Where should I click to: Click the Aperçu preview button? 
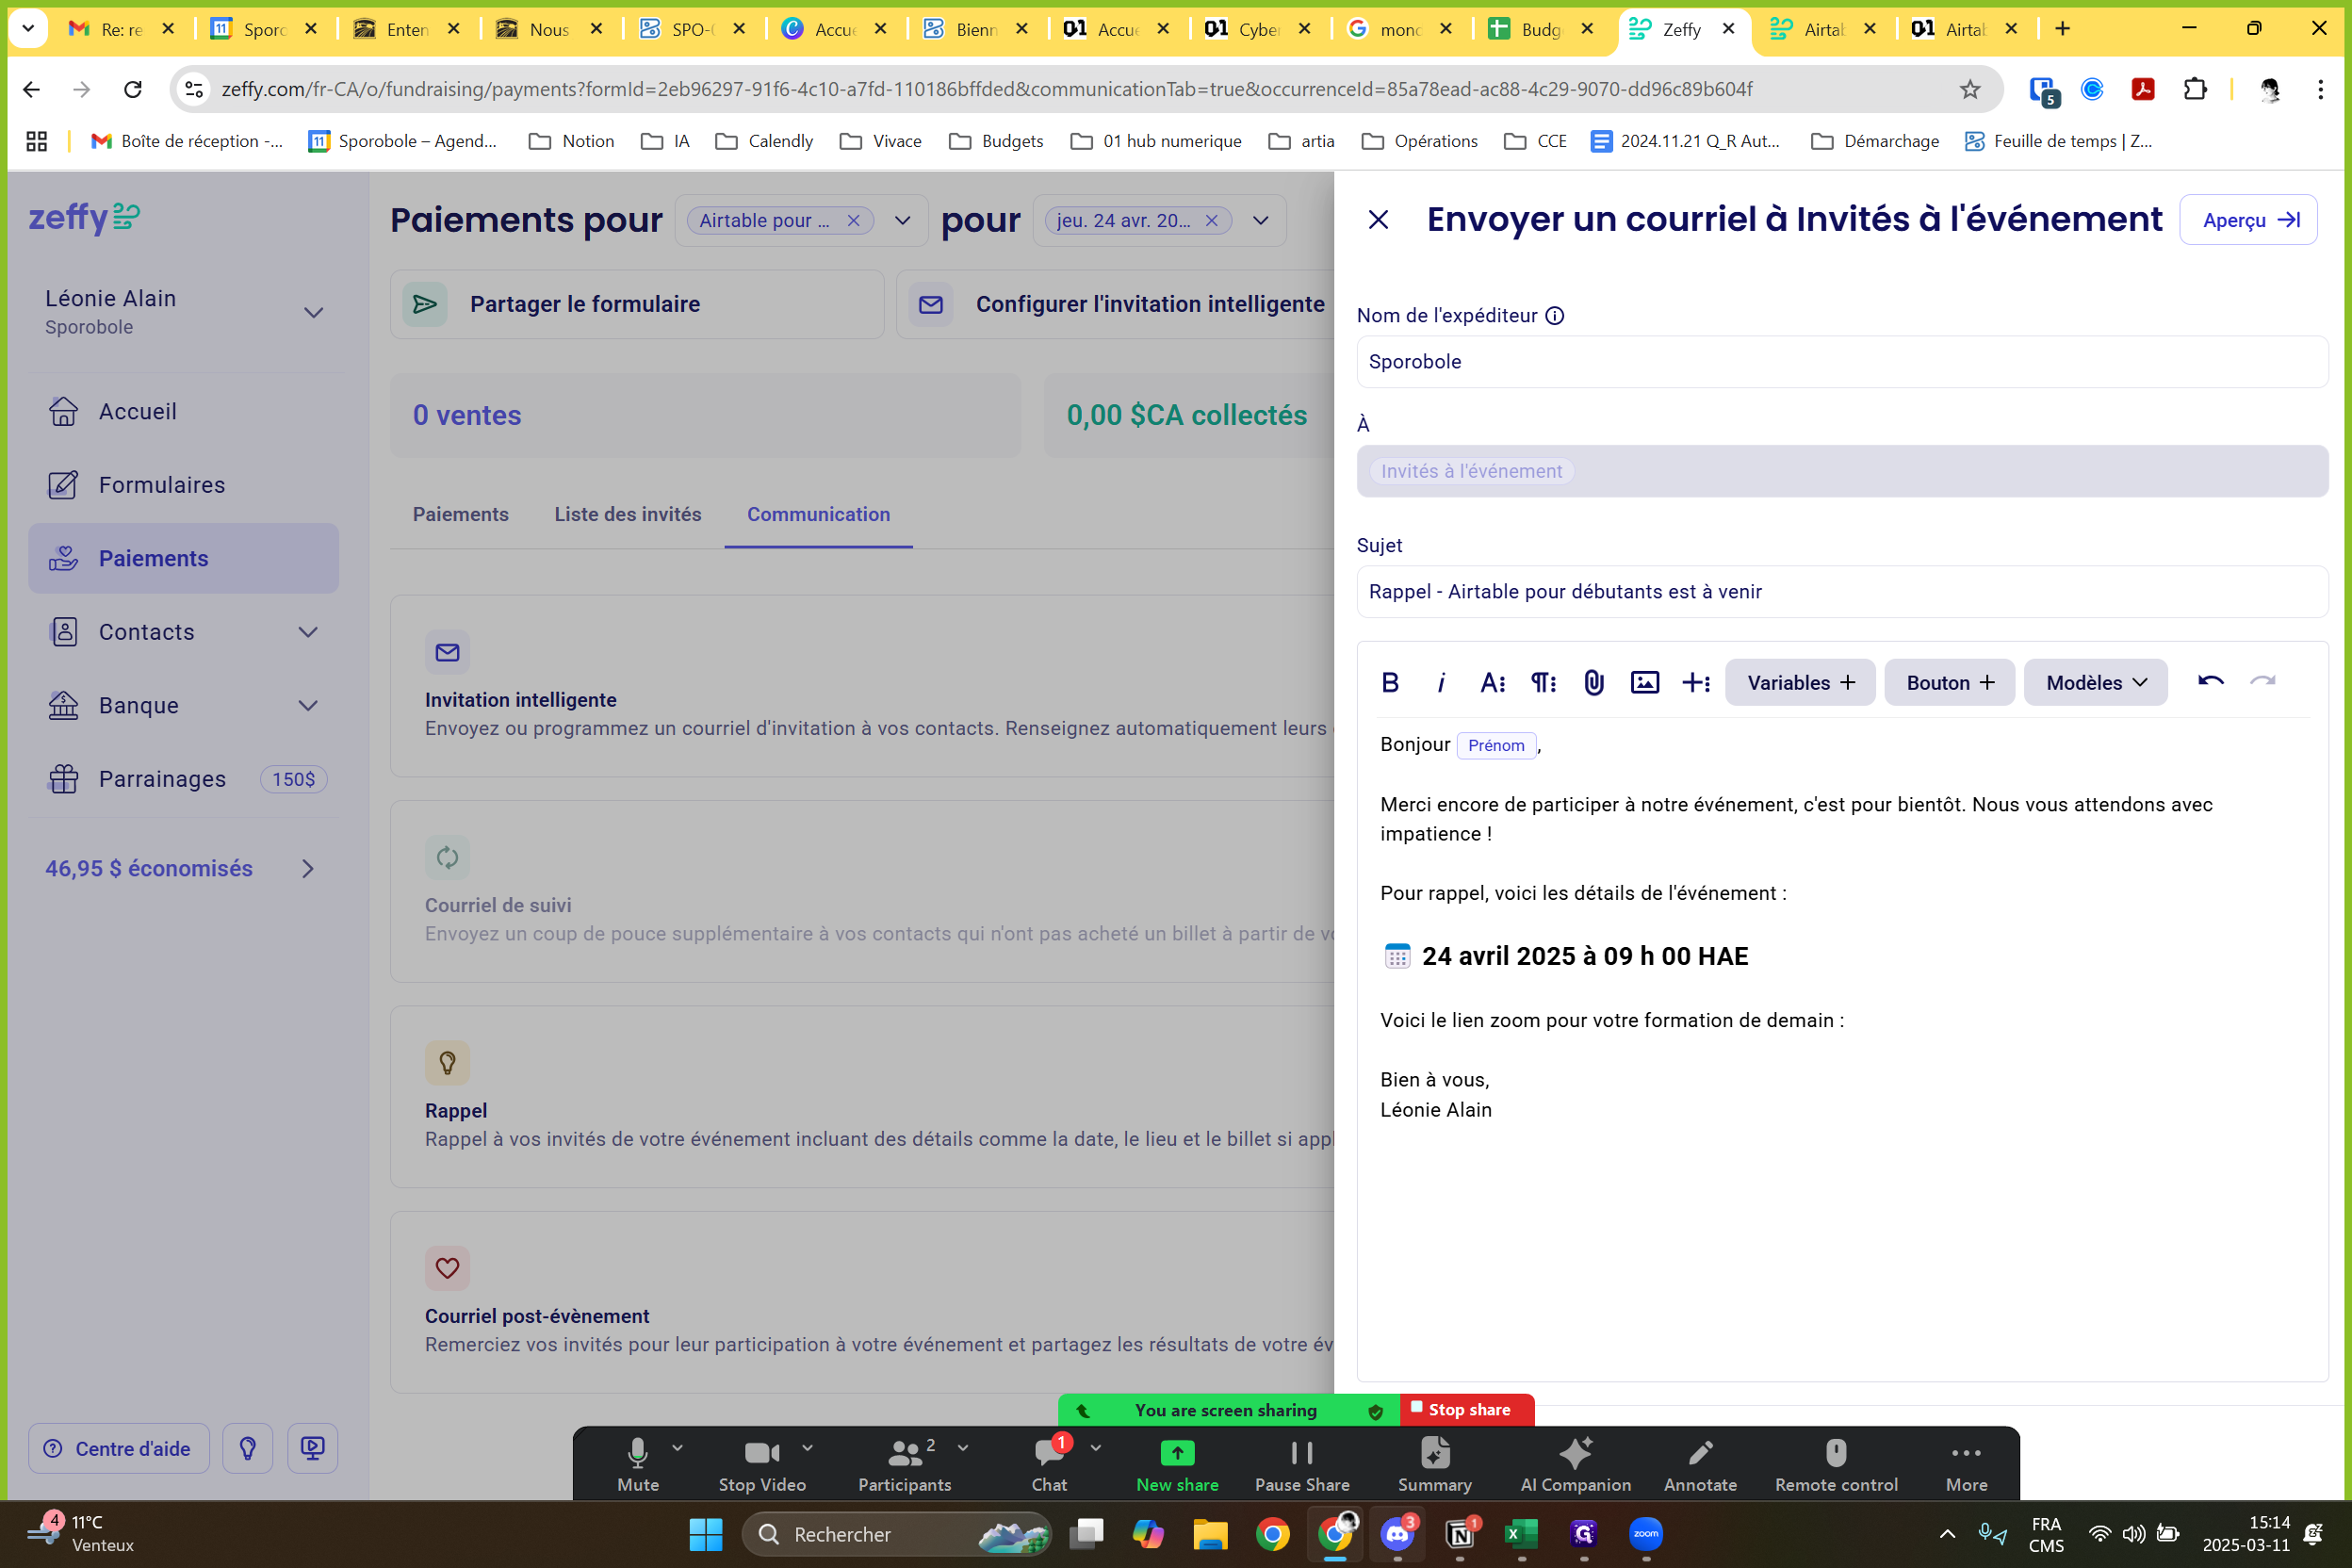(2248, 220)
